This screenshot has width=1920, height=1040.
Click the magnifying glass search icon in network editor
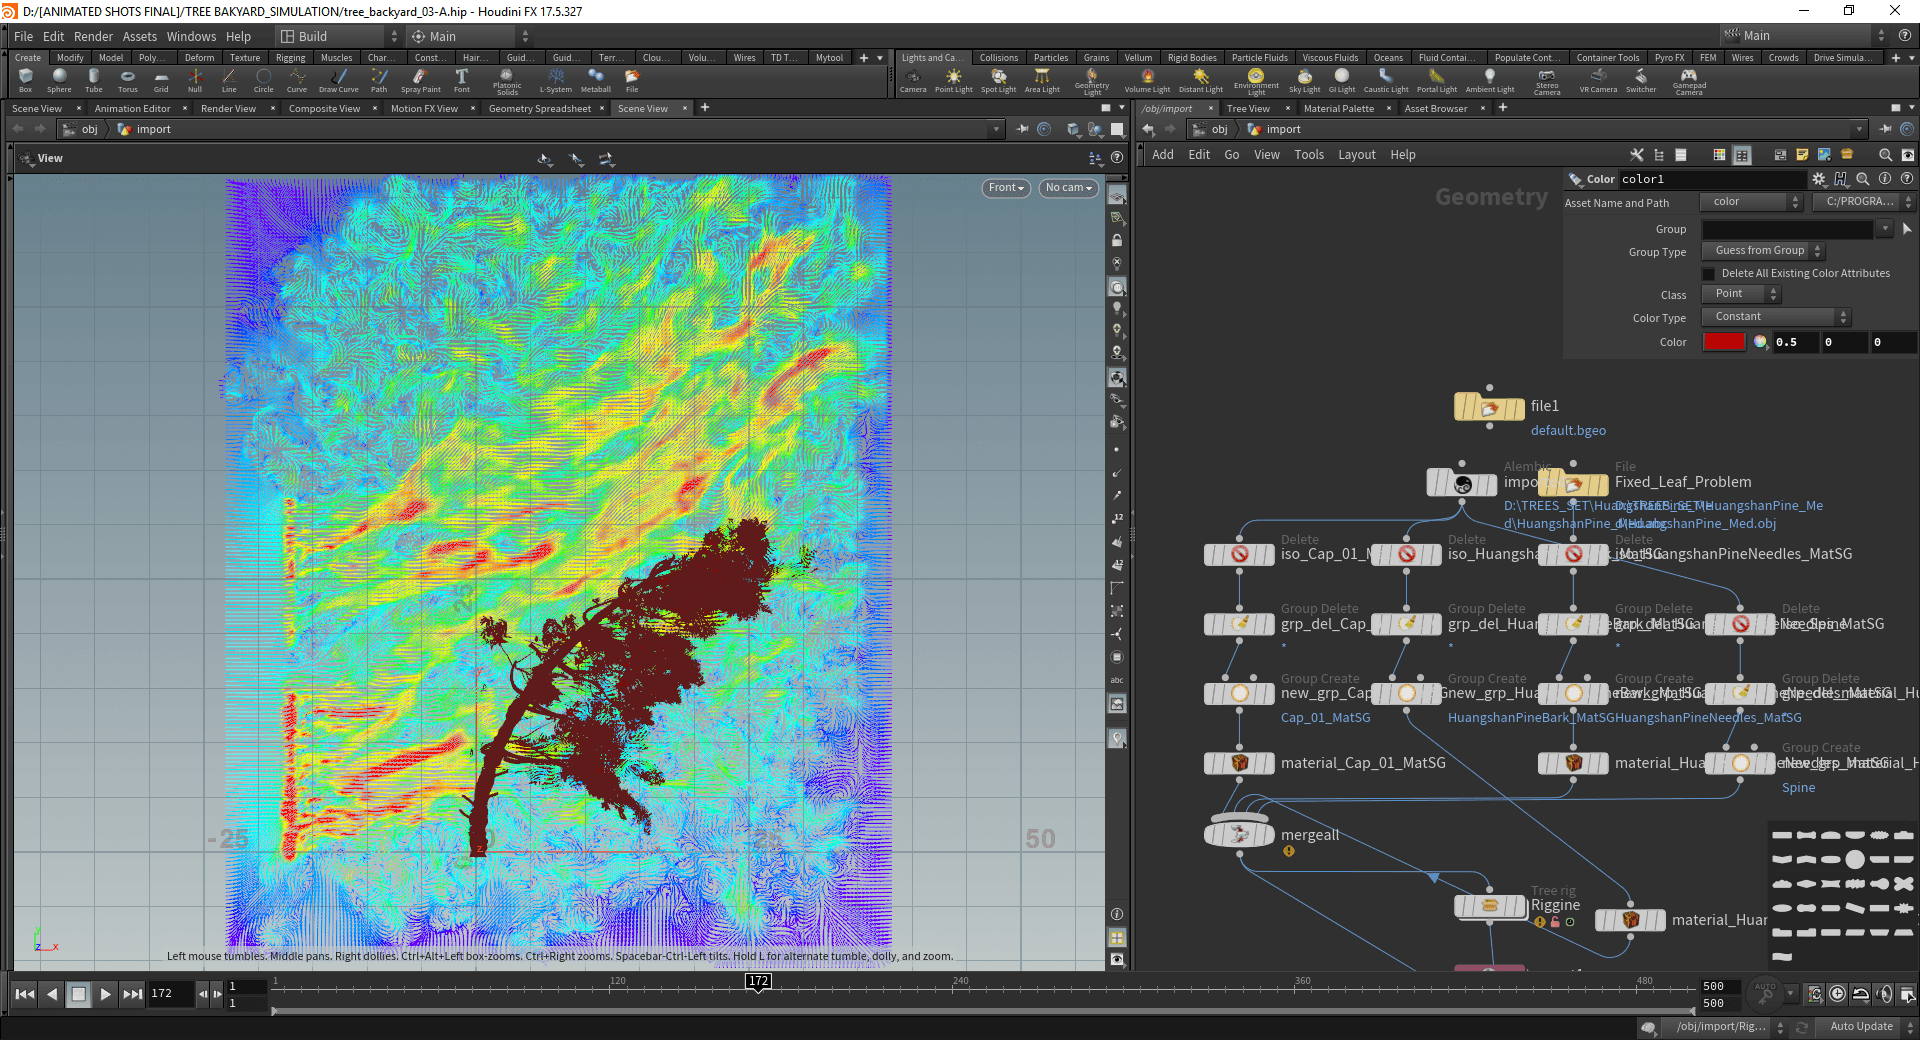click(1884, 155)
